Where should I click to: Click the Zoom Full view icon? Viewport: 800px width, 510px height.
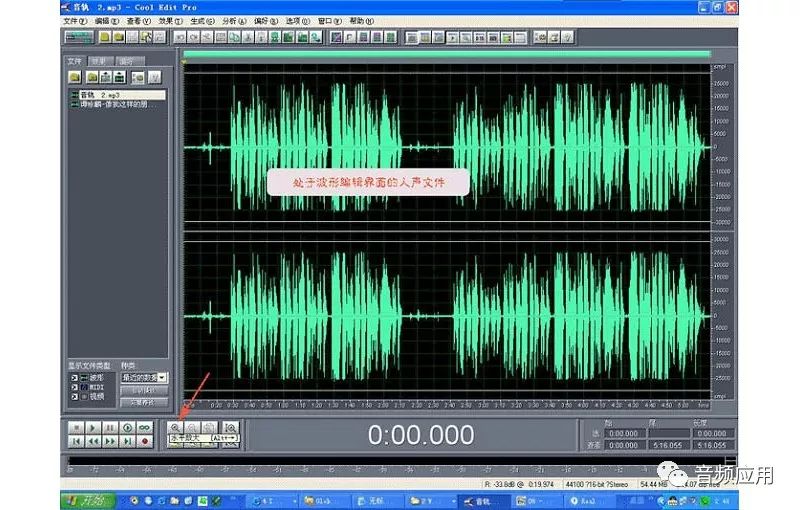210,427
